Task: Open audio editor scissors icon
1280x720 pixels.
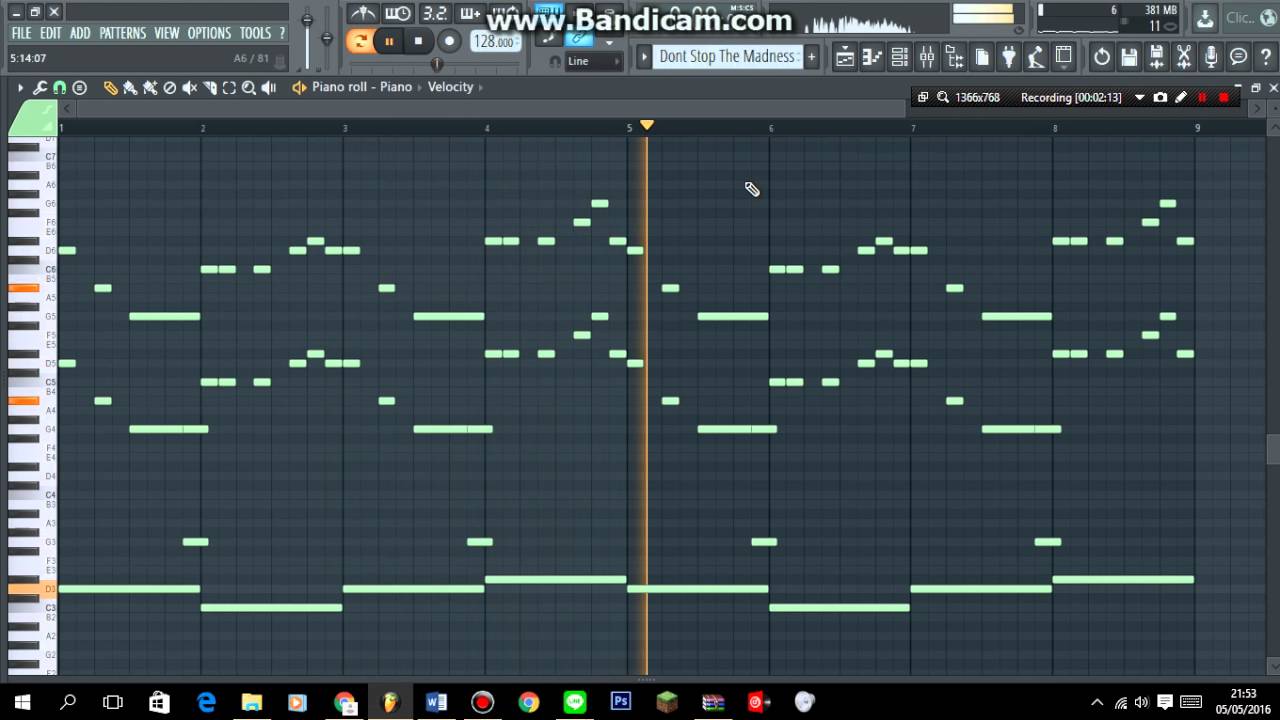Action: click(1184, 57)
